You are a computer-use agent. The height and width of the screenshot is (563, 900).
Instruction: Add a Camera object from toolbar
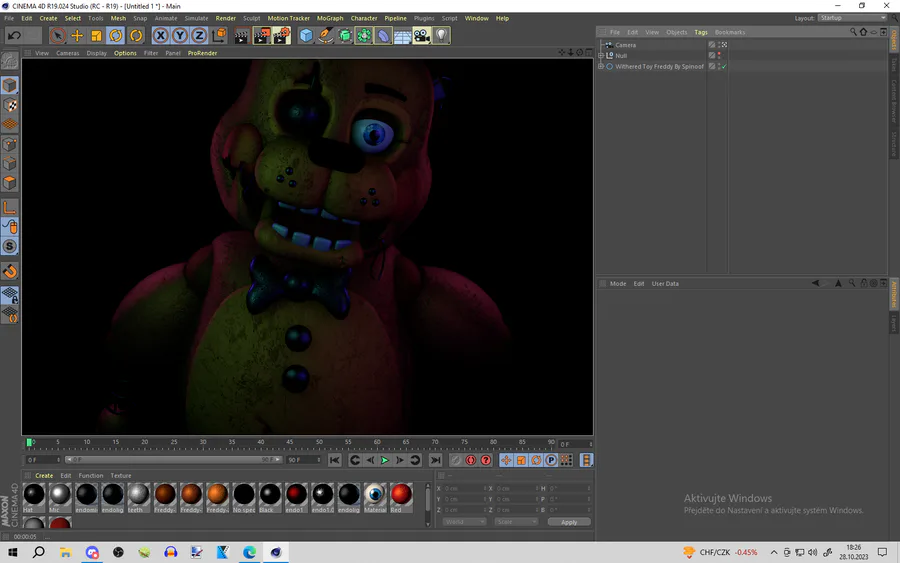pyautogui.click(x=422, y=36)
